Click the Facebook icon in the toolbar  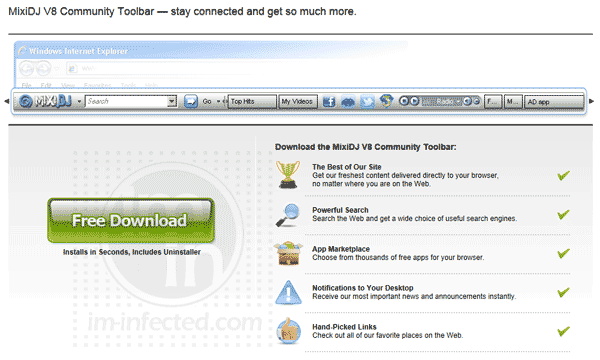coord(329,102)
